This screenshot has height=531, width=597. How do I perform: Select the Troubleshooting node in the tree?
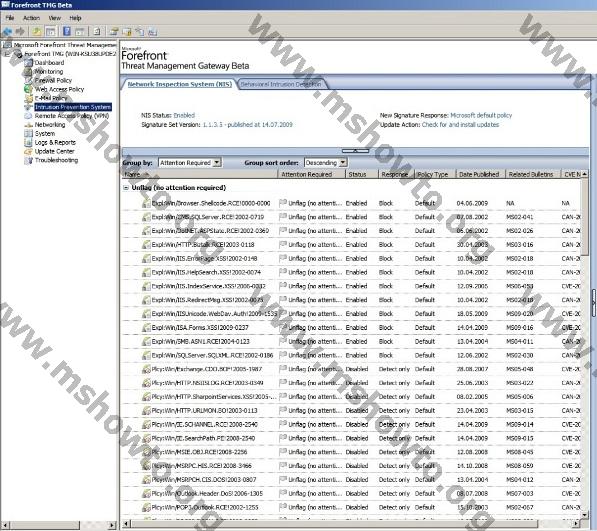click(56, 160)
